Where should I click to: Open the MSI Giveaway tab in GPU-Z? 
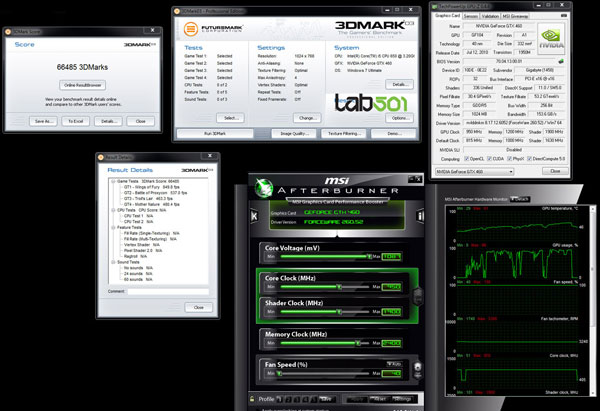[515, 16]
